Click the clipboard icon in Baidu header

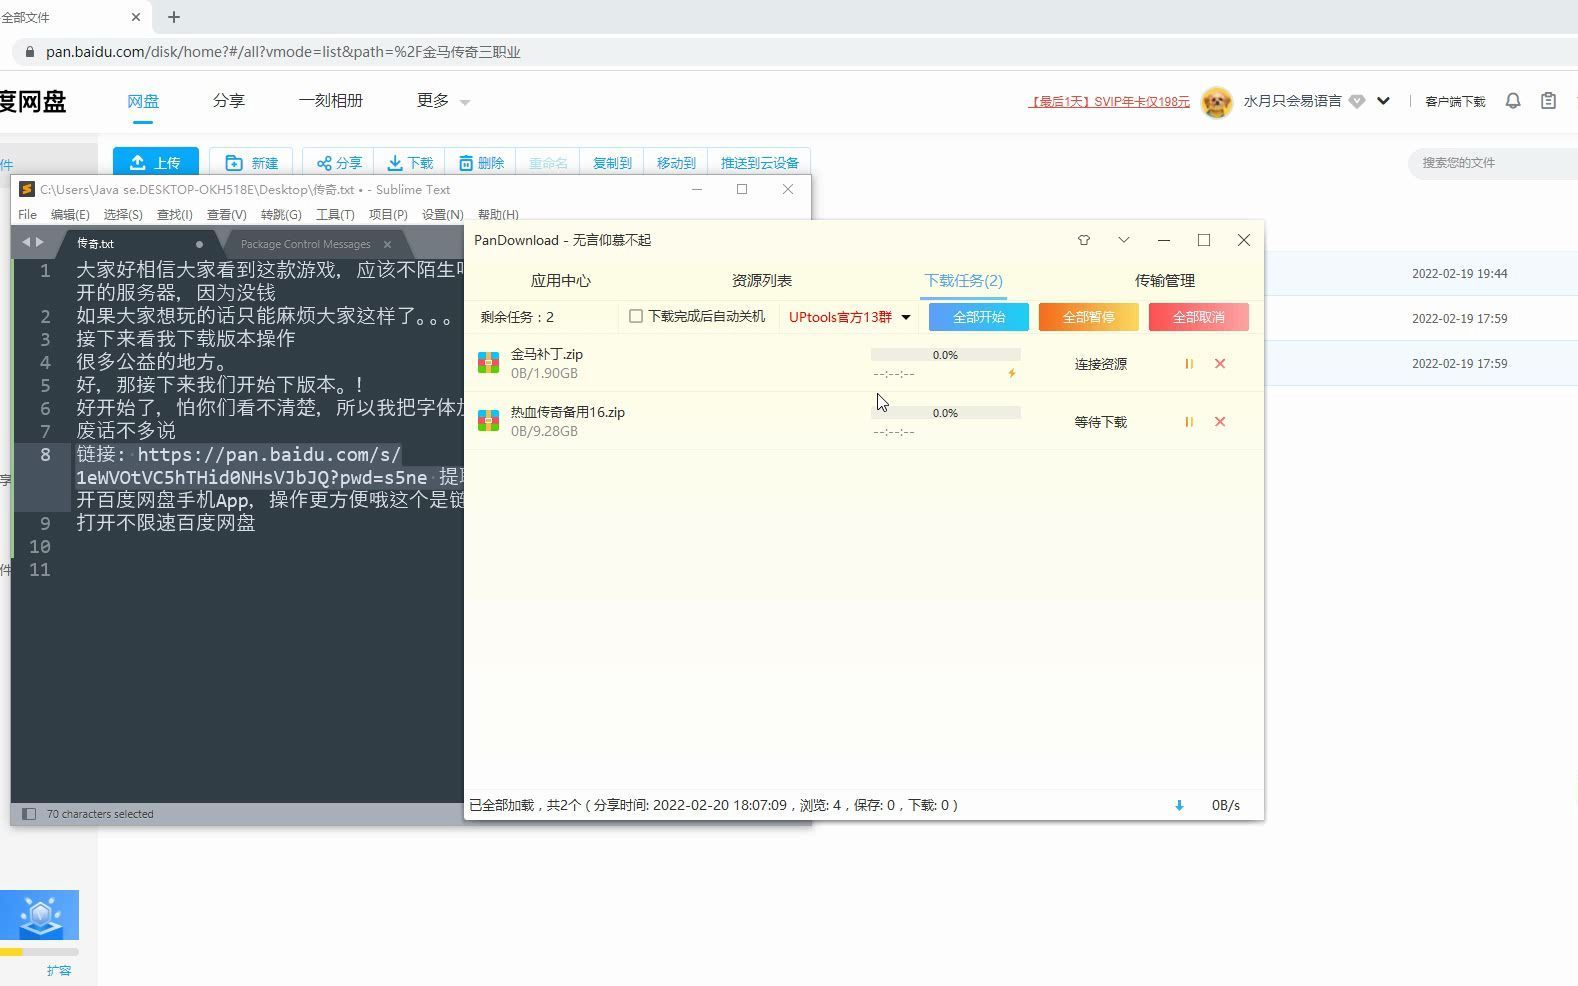point(1548,101)
